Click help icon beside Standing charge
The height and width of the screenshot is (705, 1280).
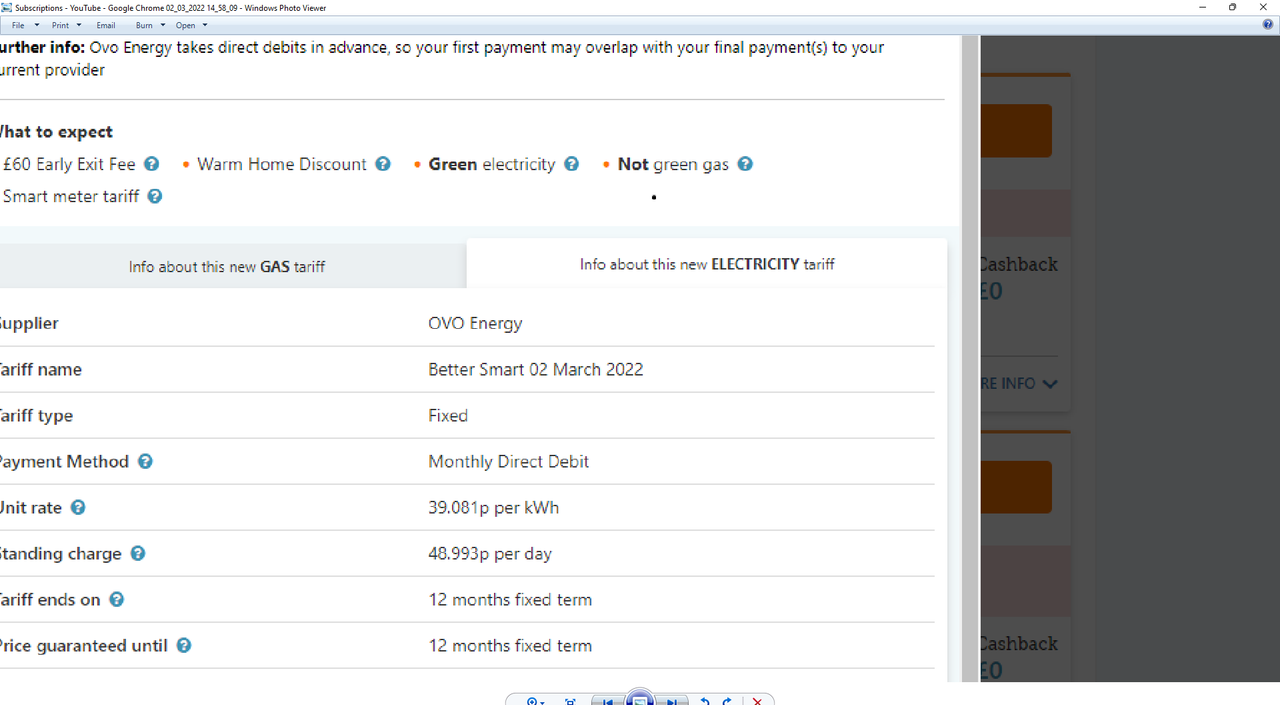pyautogui.click(x=138, y=553)
